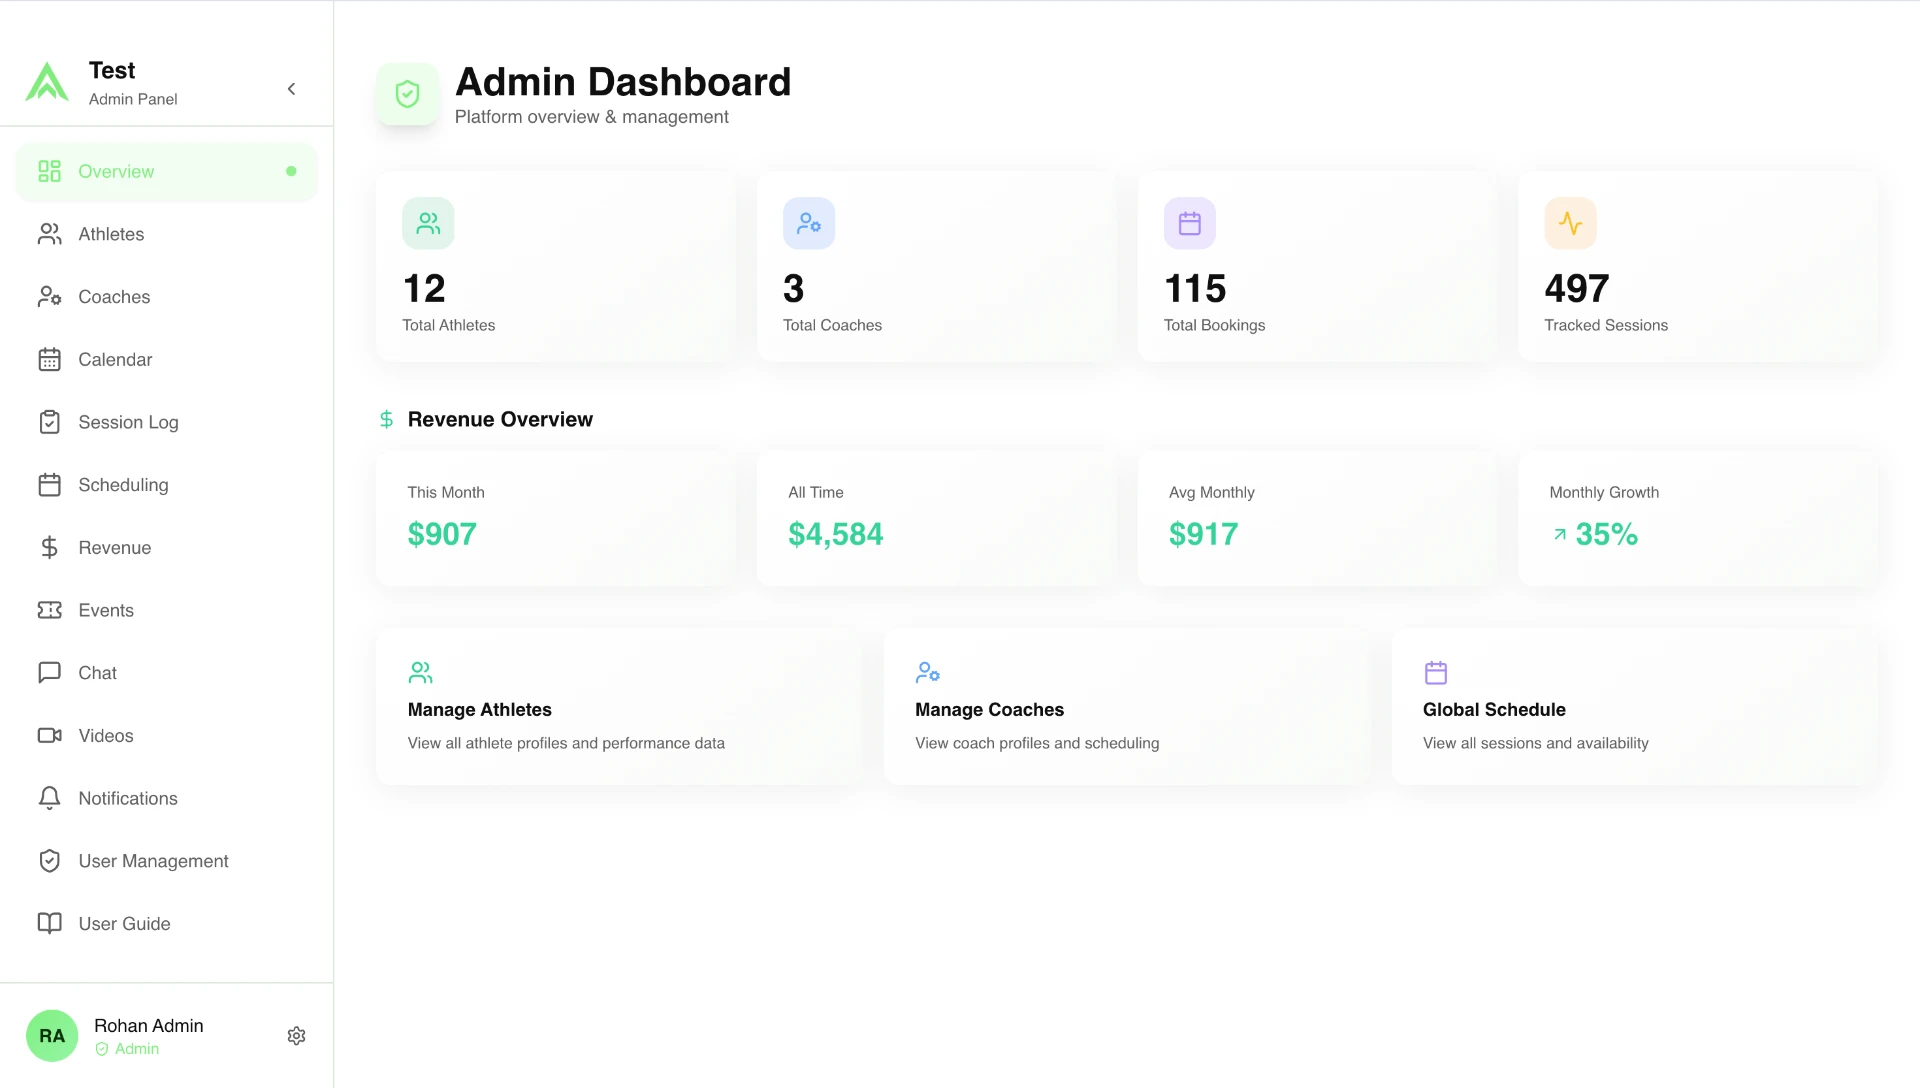
Task: Open settings via the gear icon
Action: (296, 1036)
